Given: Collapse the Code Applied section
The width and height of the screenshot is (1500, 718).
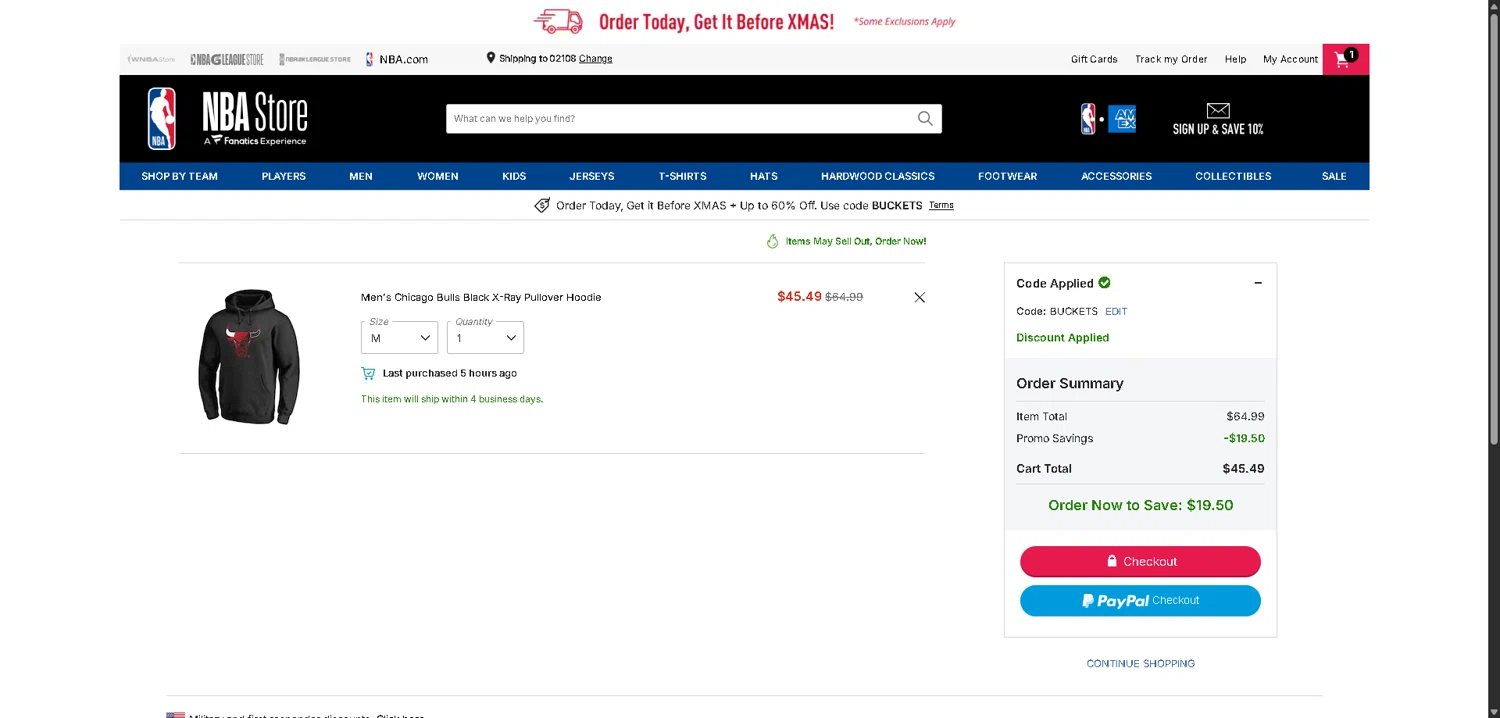Looking at the screenshot, I should pos(1258,283).
